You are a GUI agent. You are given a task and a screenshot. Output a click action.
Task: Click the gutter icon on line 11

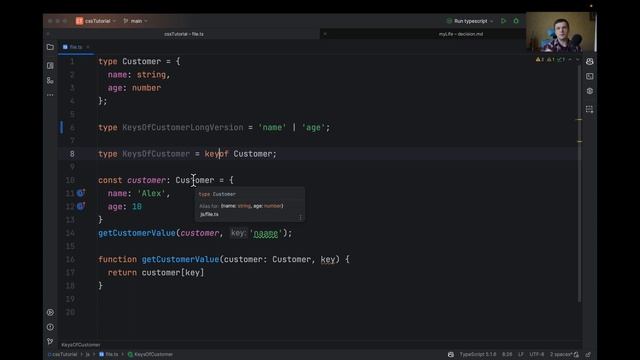pos(81,193)
